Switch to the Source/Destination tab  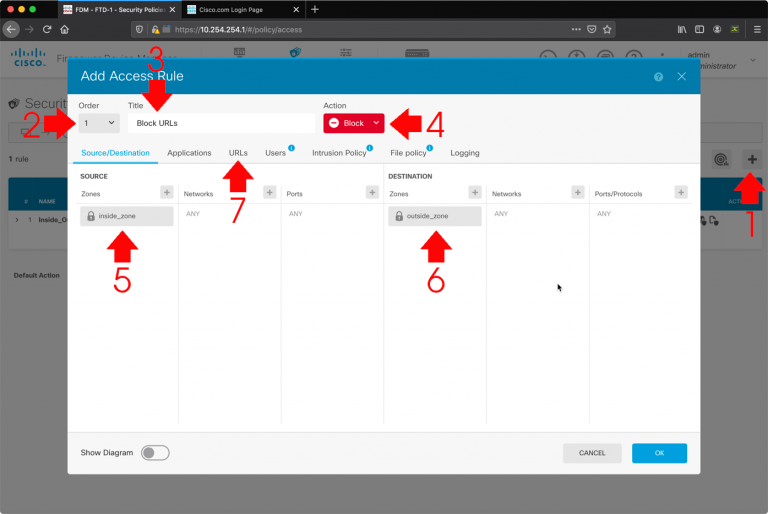point(116,153)
